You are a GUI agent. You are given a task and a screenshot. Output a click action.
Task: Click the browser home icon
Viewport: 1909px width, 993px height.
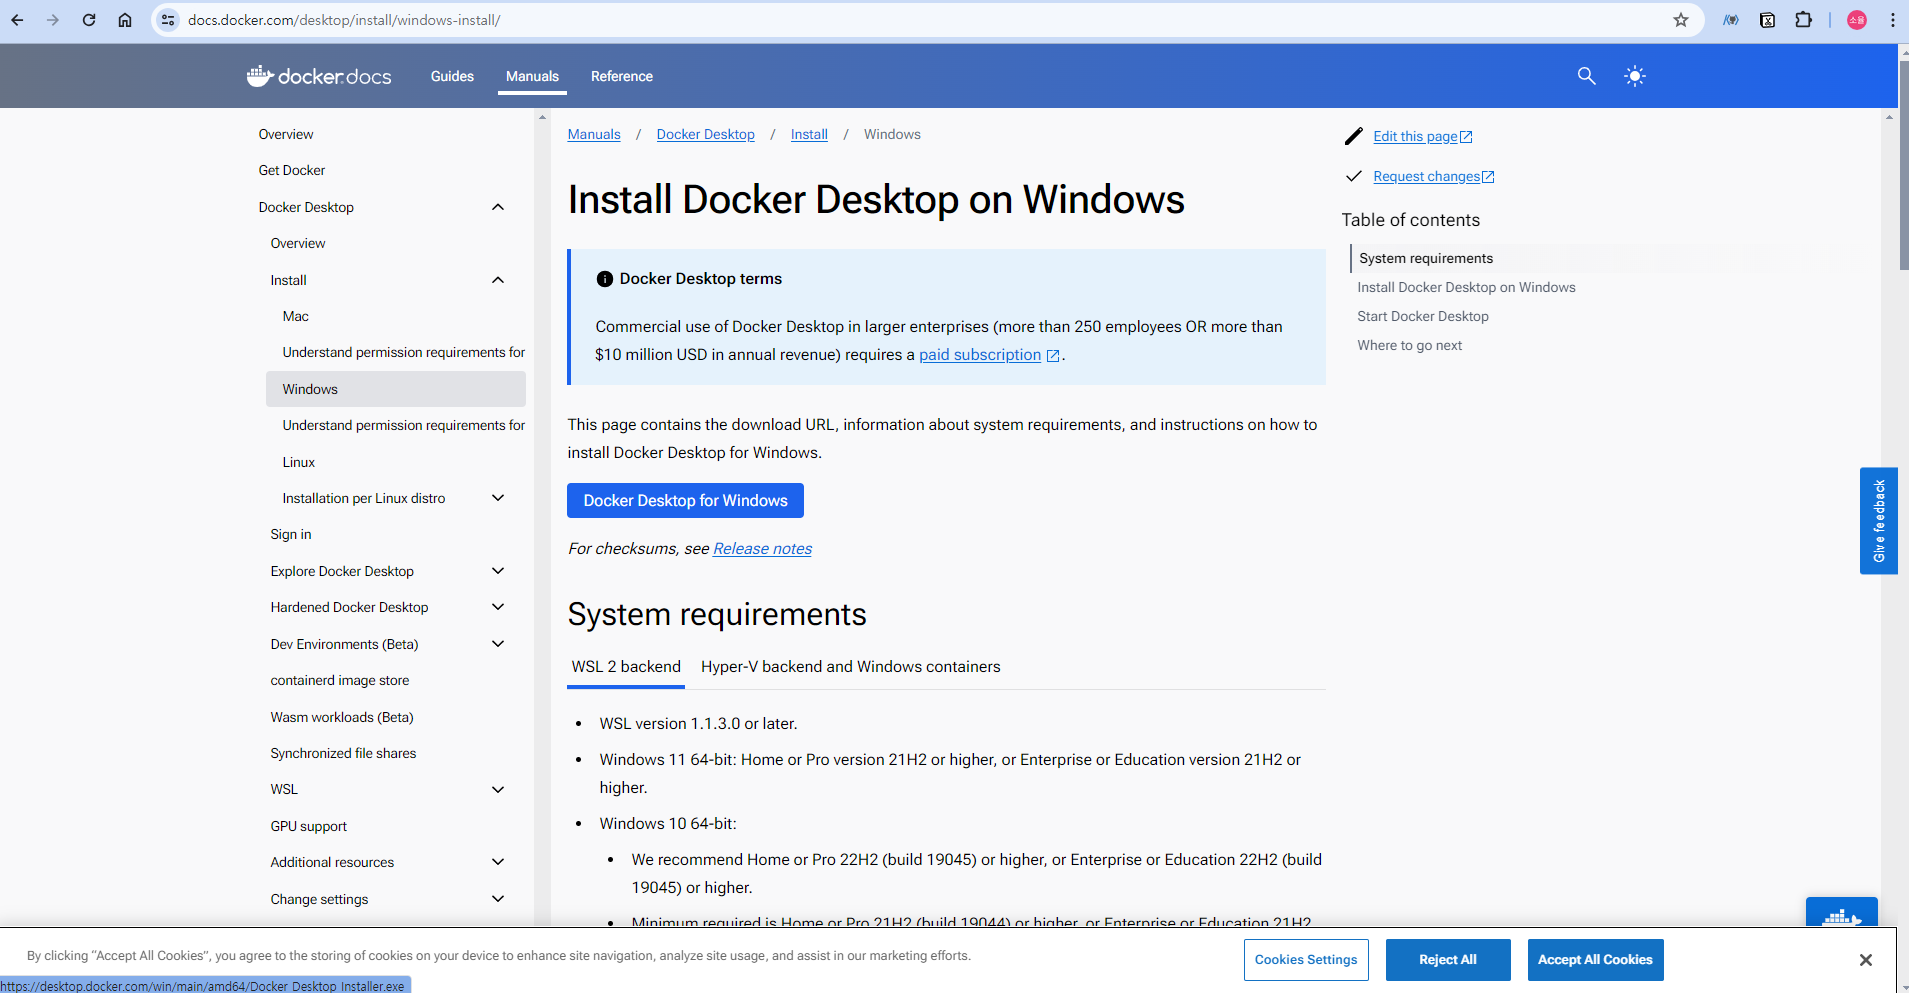pos(125,20)
